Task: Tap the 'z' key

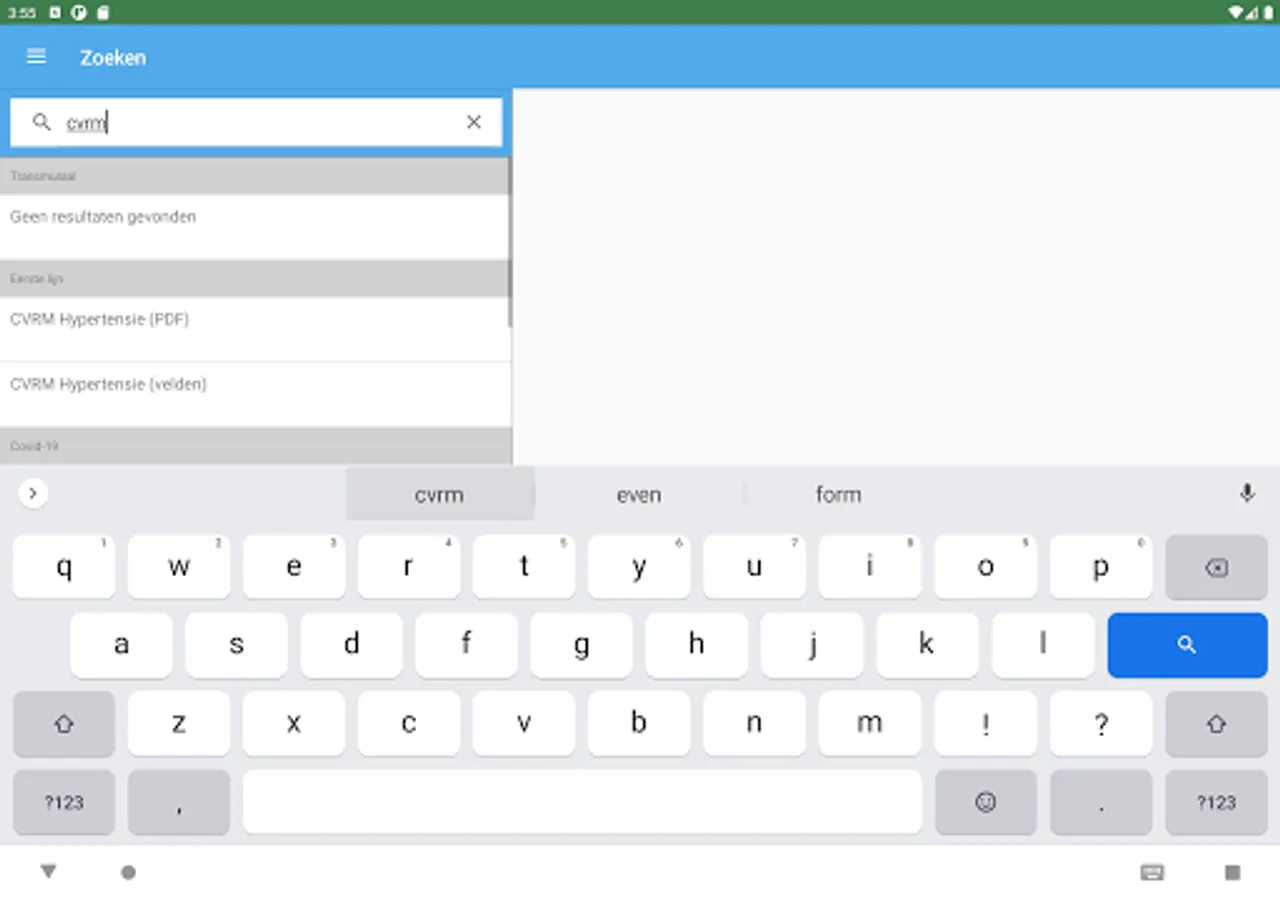Action: pyautogui.click(x=179, y=724)
